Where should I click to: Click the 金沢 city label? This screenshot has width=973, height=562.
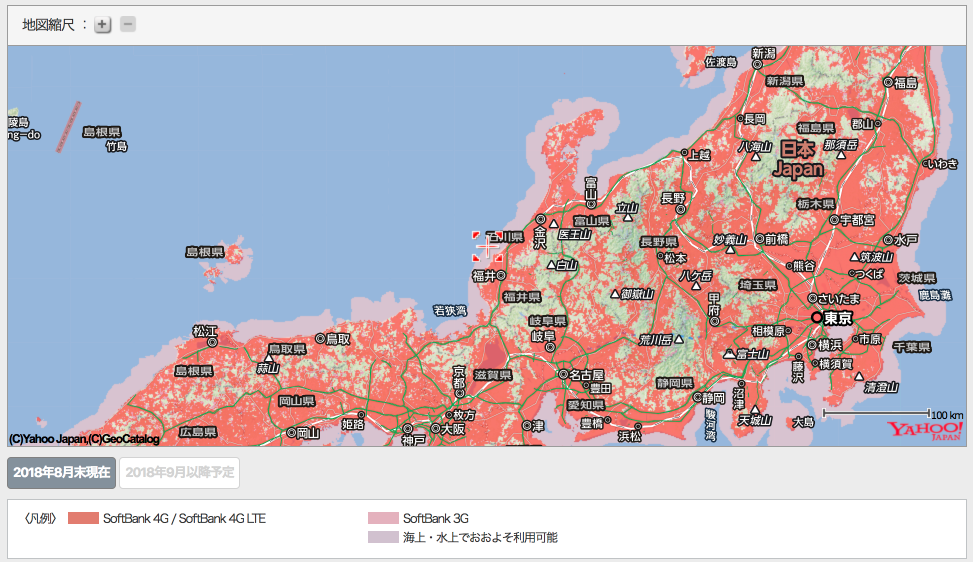point(540,238)
